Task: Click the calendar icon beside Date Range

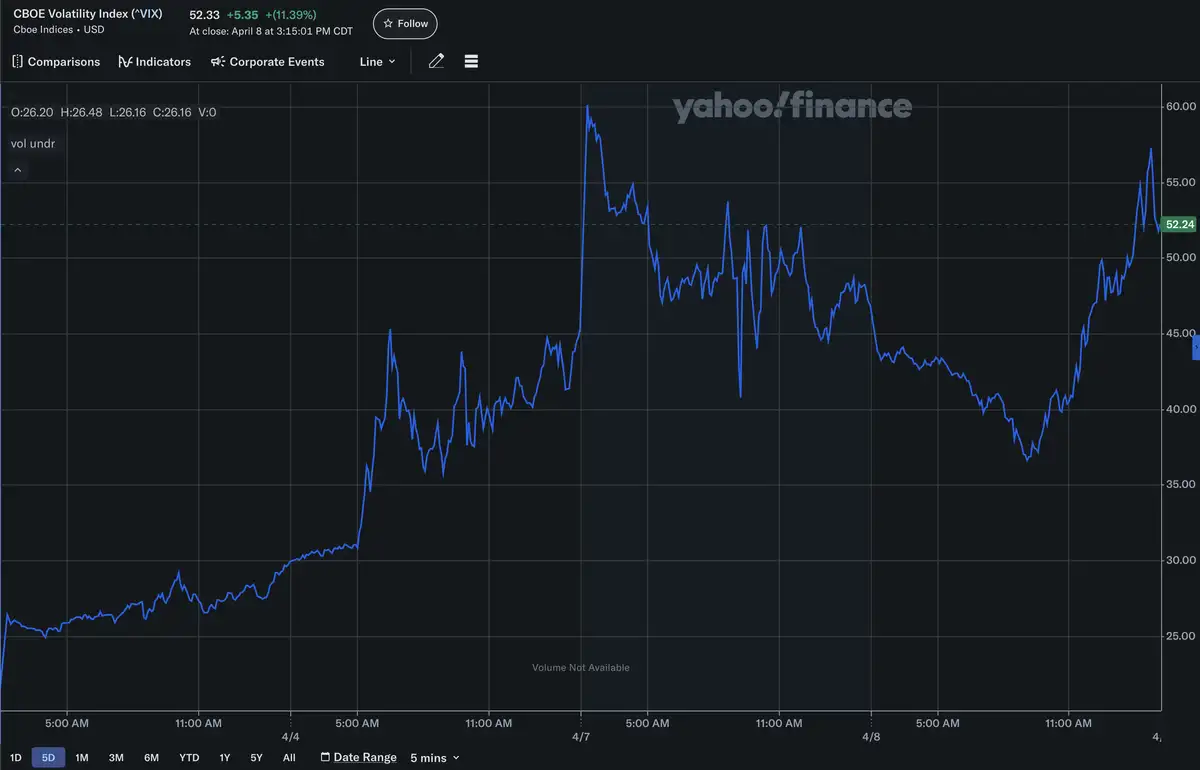Action: click(x=325, y=758)
